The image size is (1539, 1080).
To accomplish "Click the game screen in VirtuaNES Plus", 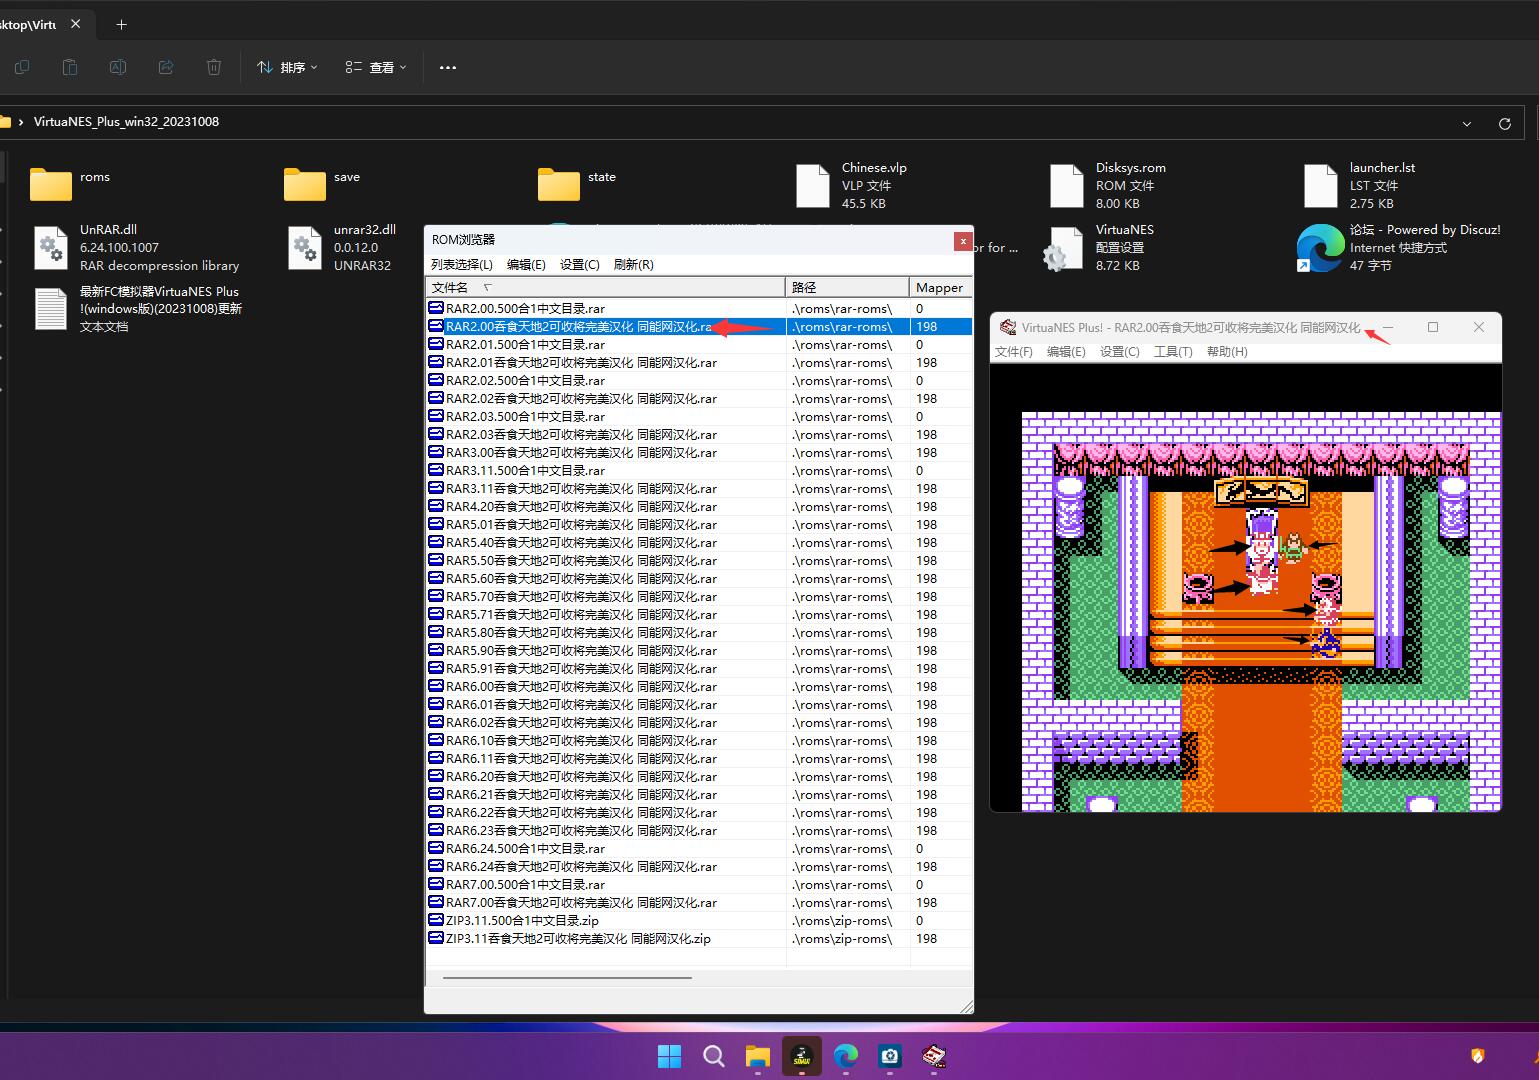I will pos(1245,588).
